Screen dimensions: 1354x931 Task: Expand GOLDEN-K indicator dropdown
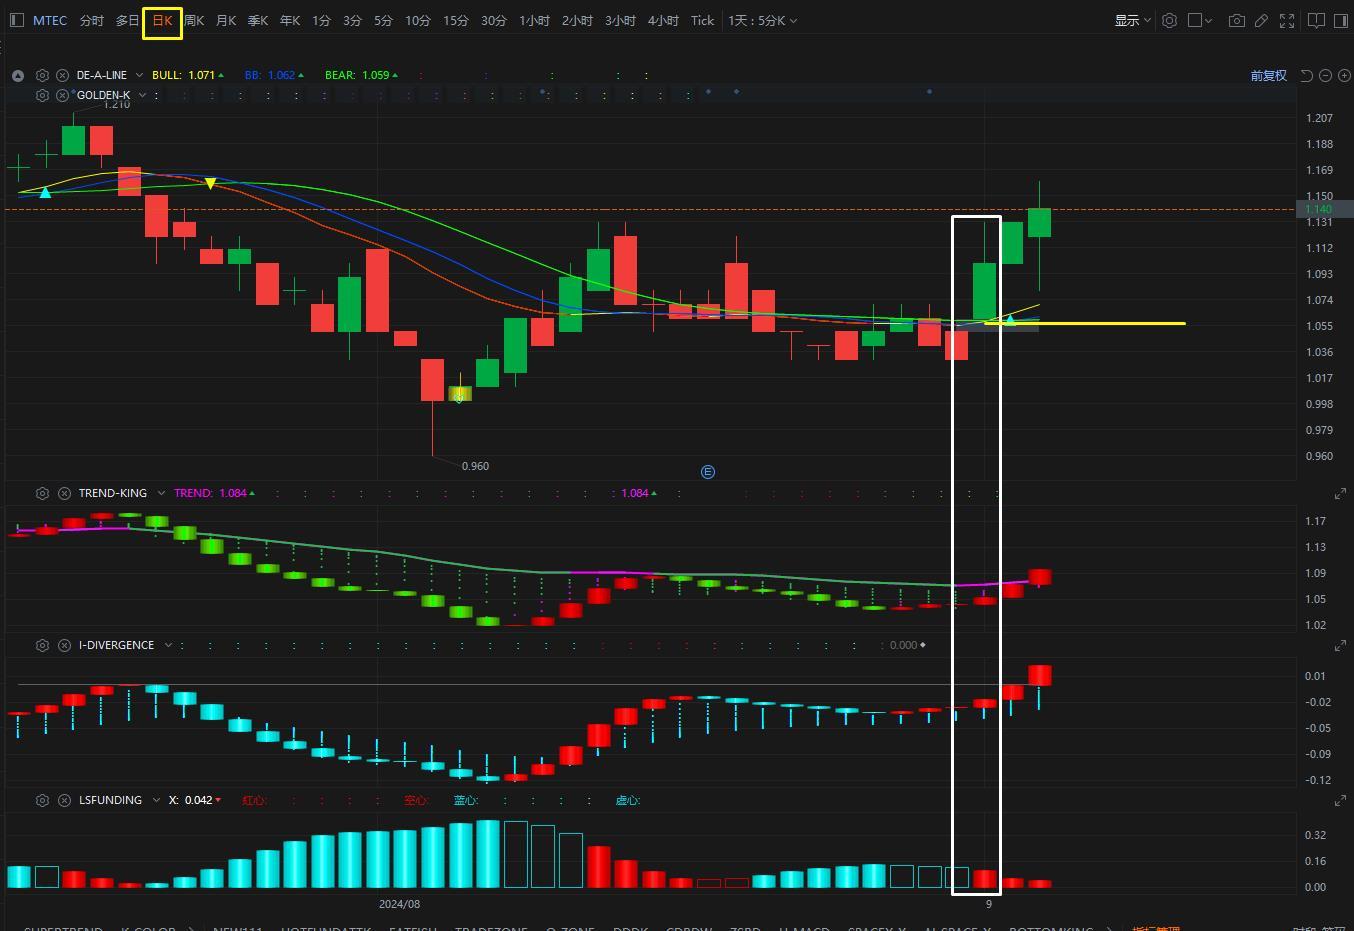coord(142,95)
